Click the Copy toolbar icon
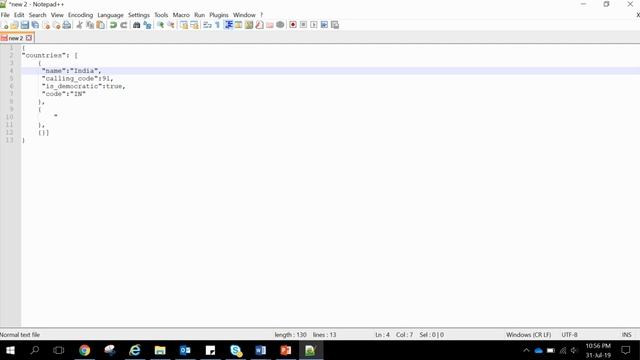640x360 pixels. tap(90, 25)
